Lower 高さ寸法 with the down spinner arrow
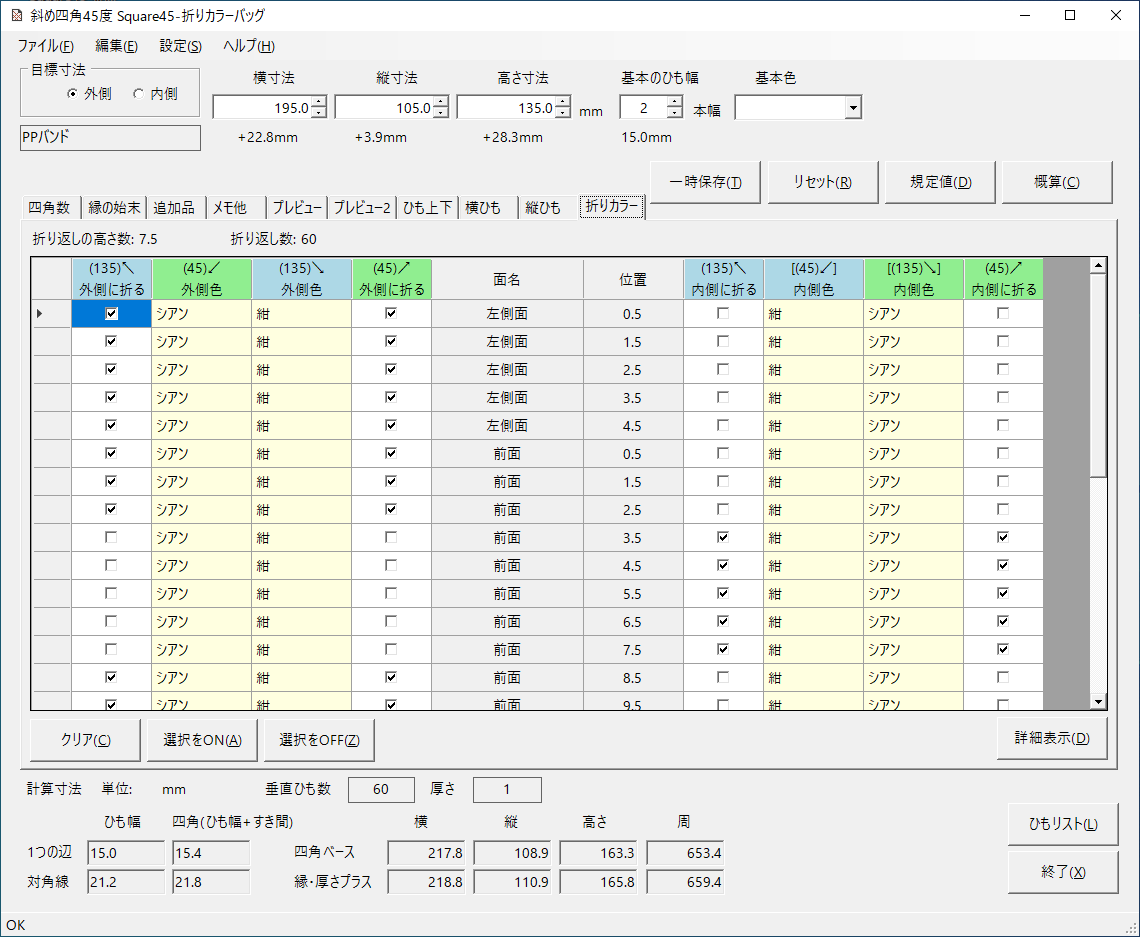This screenshot has height=937, width=1140. click(563, 113)
